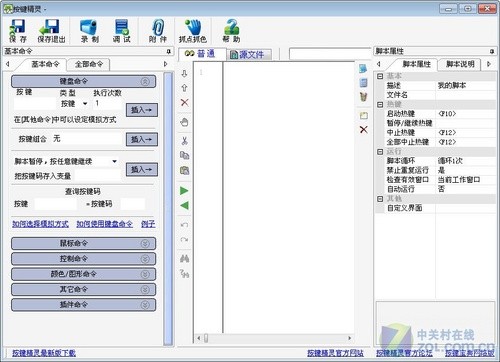Select the hand tool icon
Viewport: 500px width, 362px height.
pyautogui.click(x=184, y=122)
